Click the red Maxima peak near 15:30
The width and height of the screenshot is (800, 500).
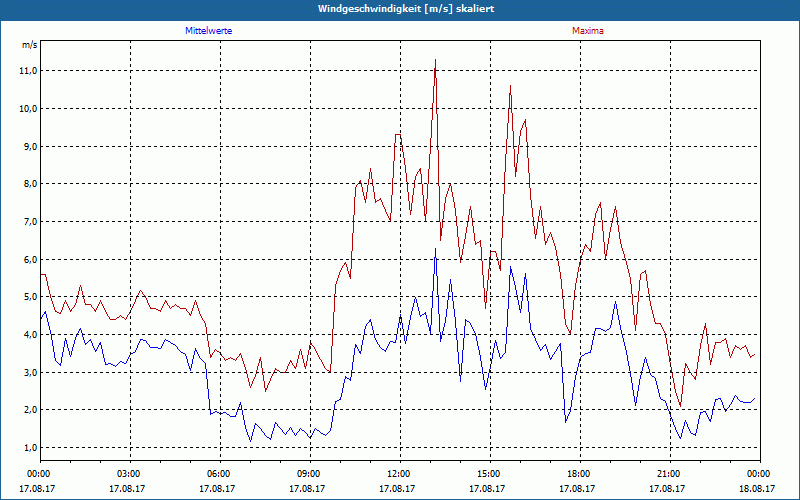tap(510, 86)
